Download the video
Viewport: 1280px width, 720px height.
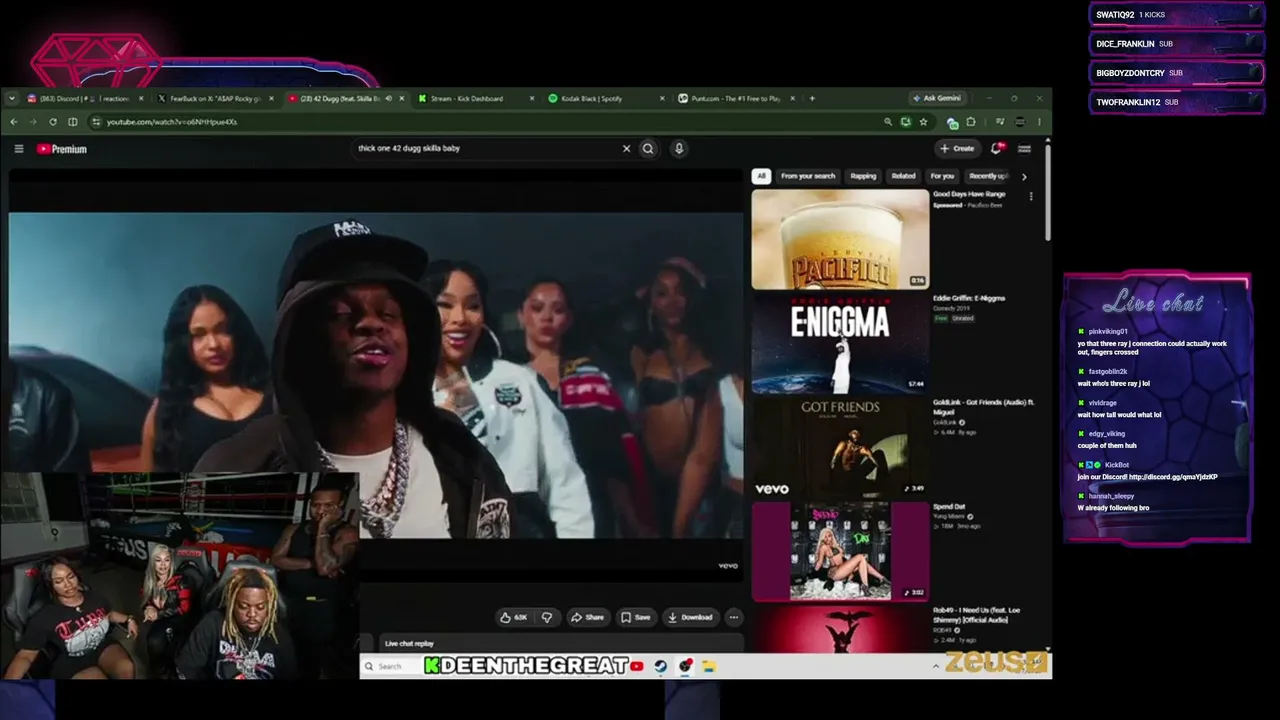click(690, 617)
